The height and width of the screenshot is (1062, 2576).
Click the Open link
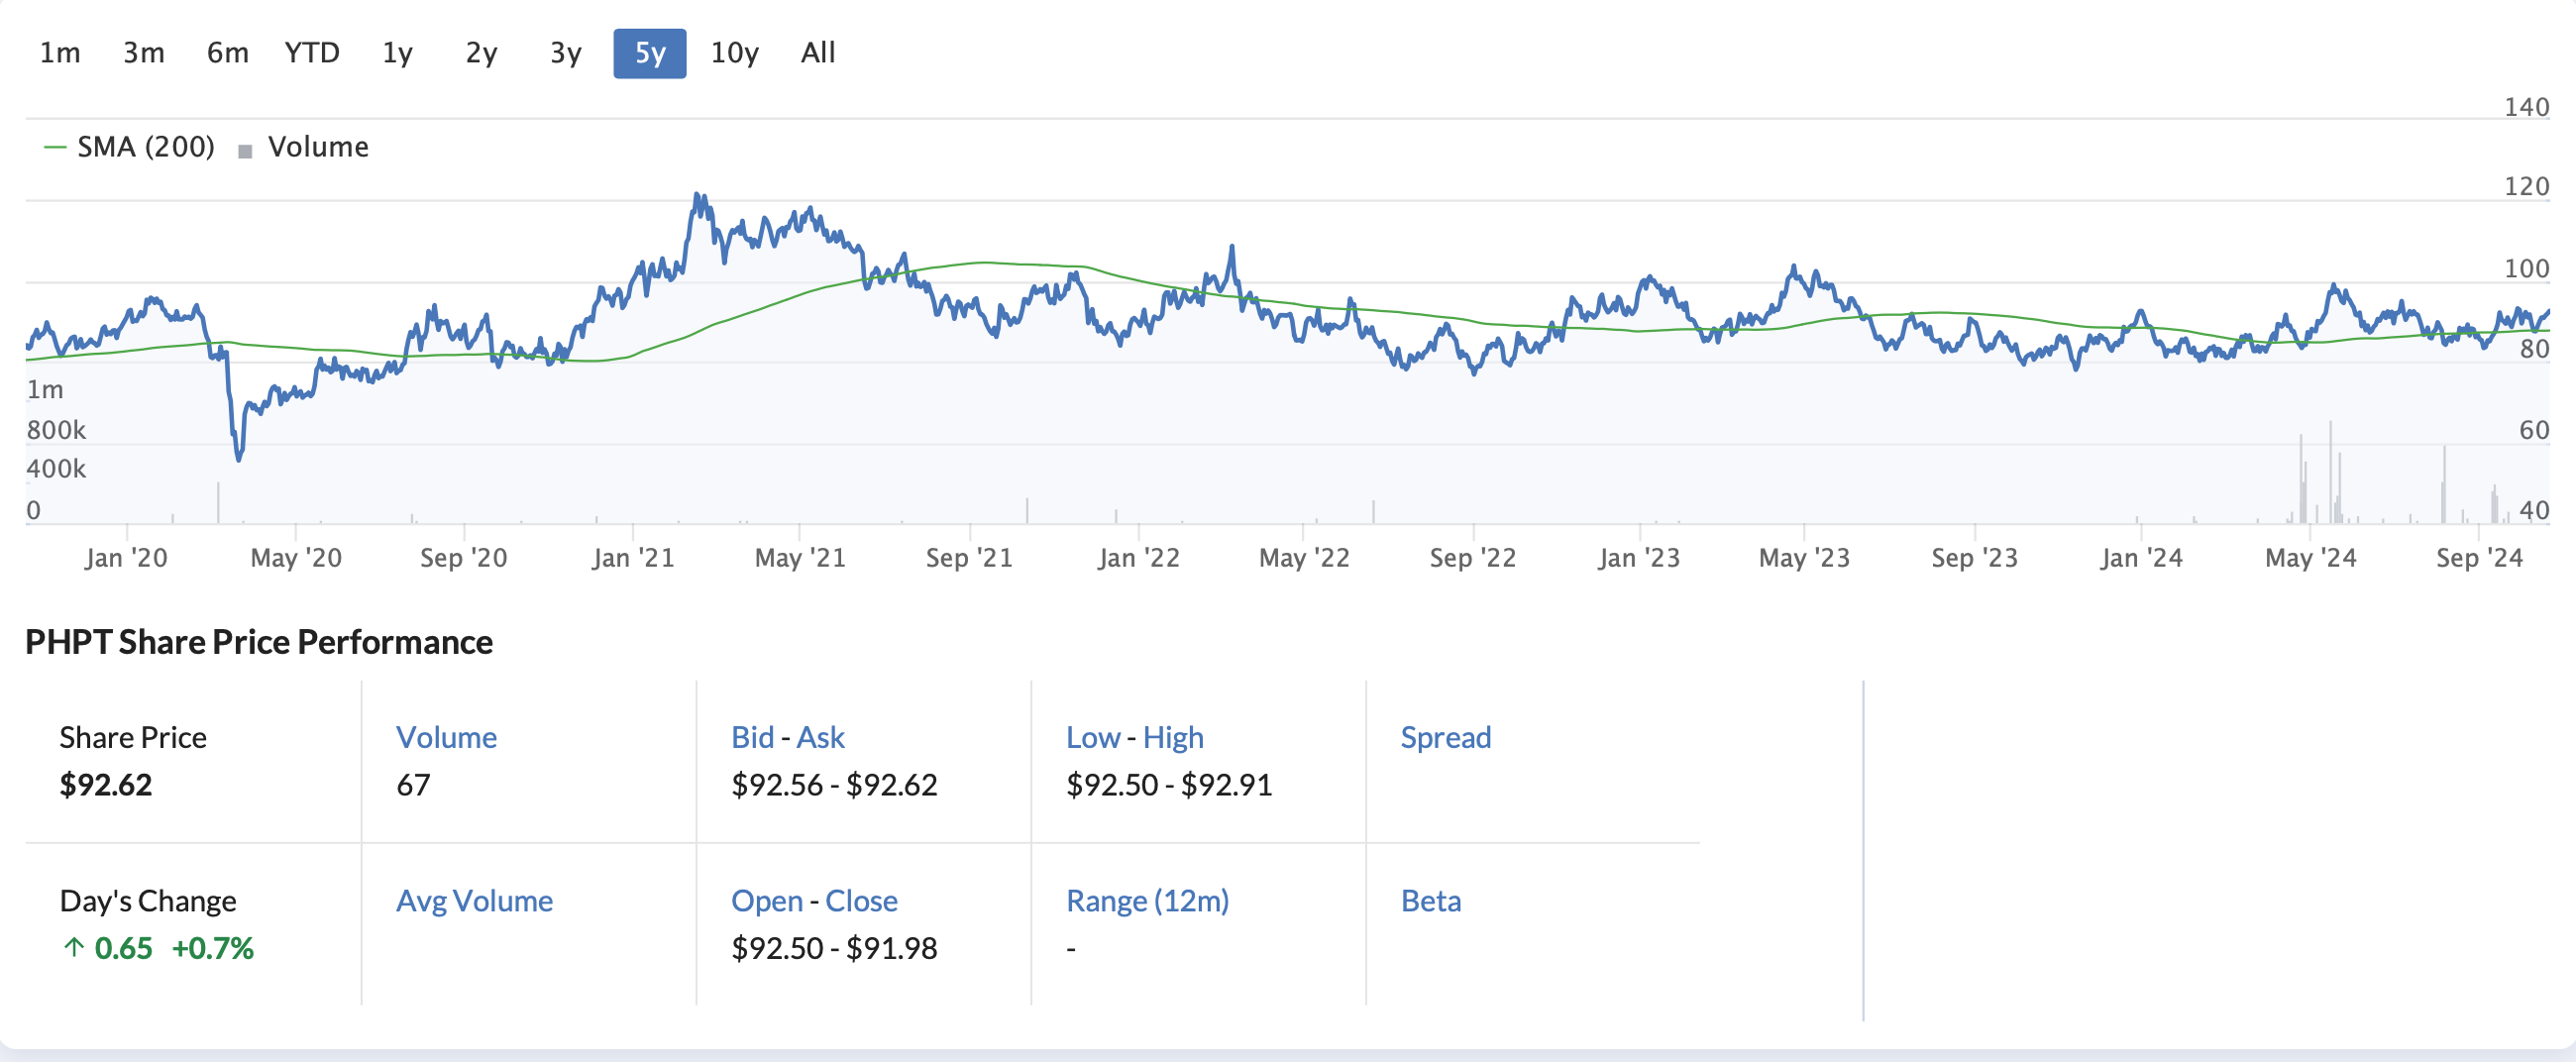click(767, 901)
